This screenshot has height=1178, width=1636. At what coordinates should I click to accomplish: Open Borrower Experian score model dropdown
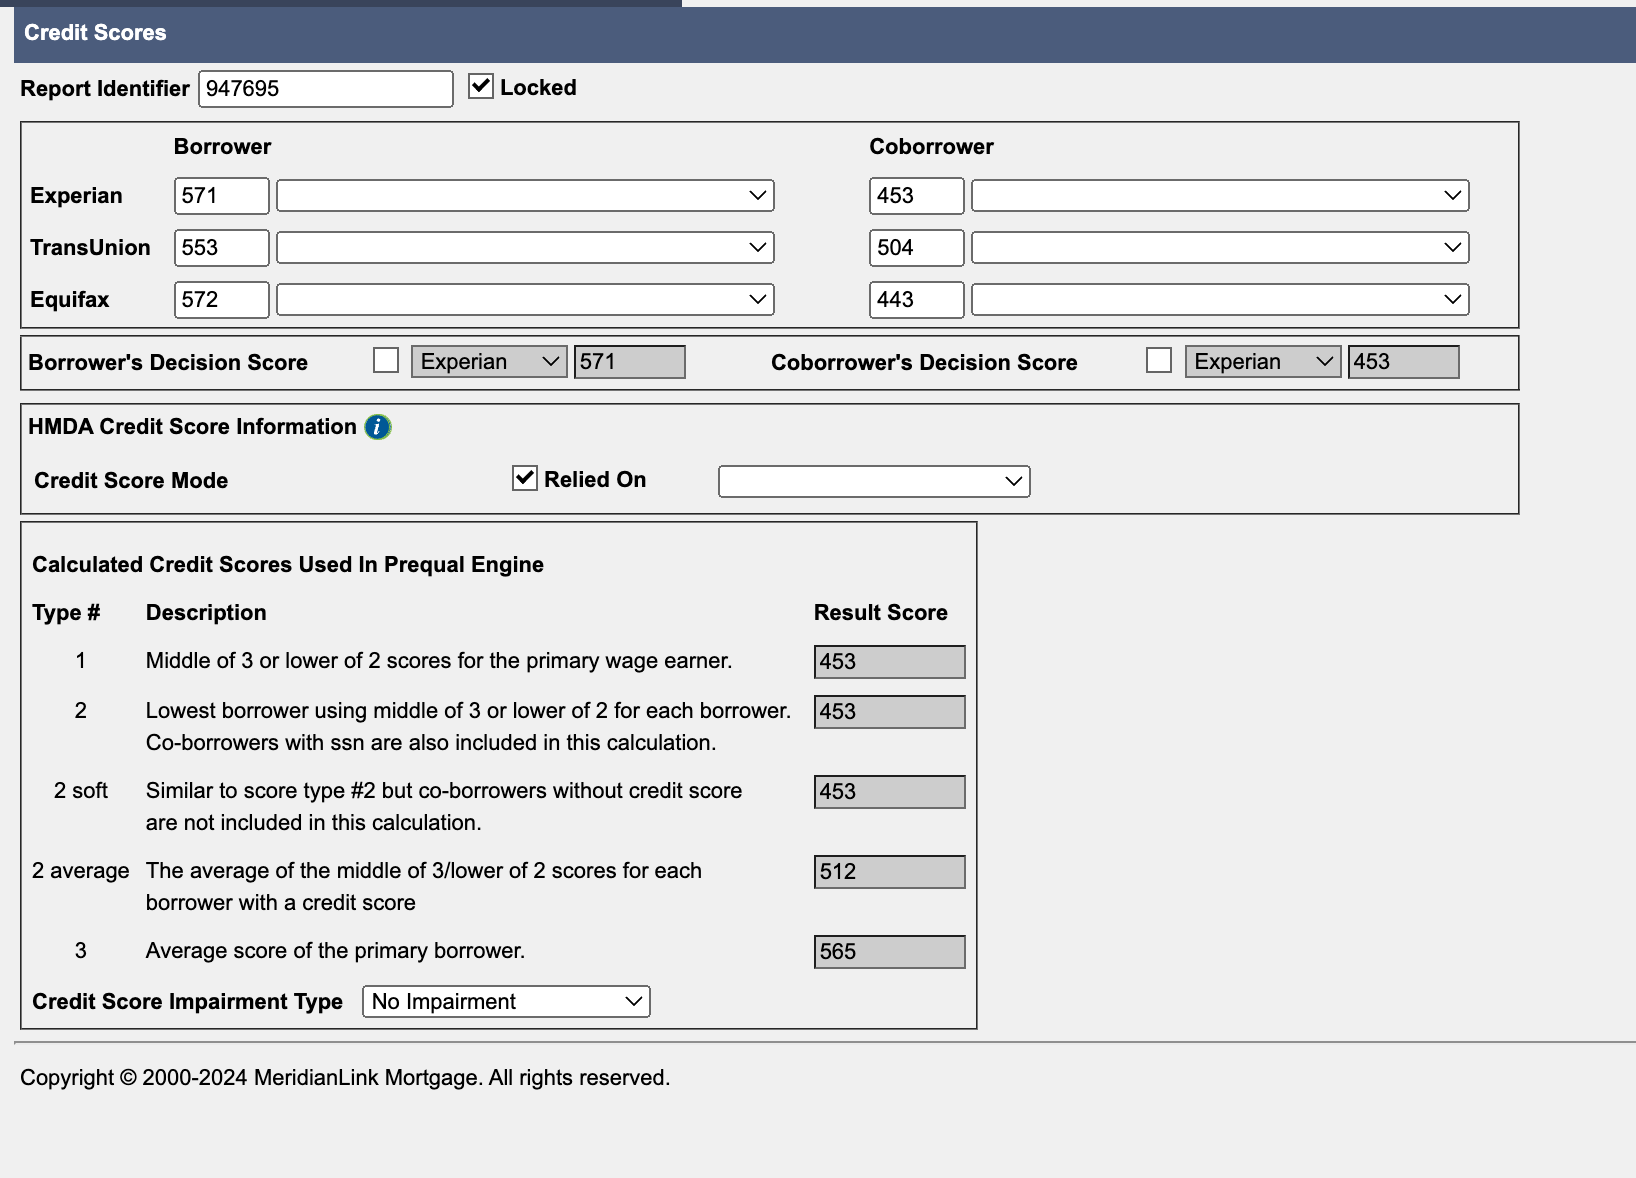click(525, 196)
